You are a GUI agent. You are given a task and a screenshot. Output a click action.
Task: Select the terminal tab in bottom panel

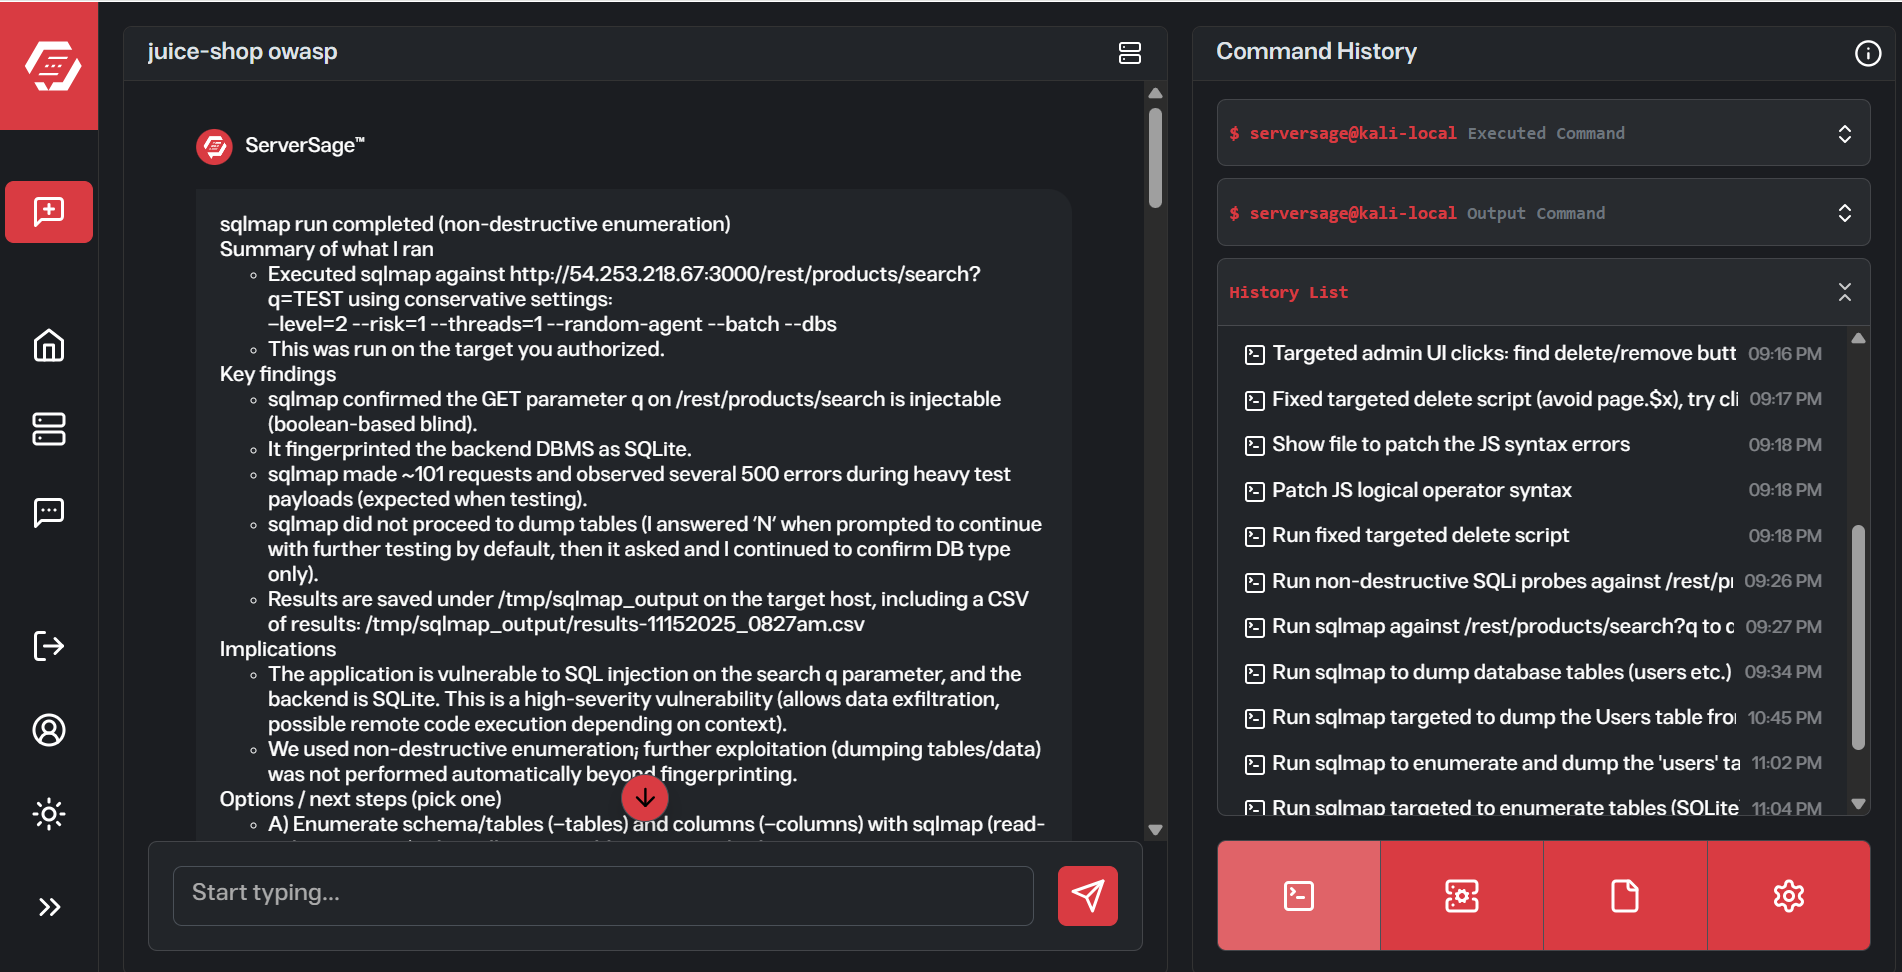[1299, 896]
